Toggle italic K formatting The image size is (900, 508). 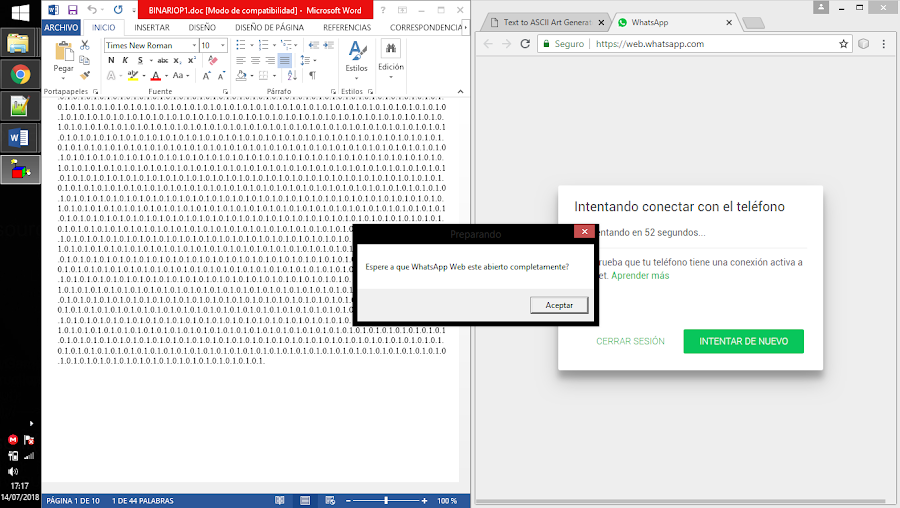[x=125, y=60]
